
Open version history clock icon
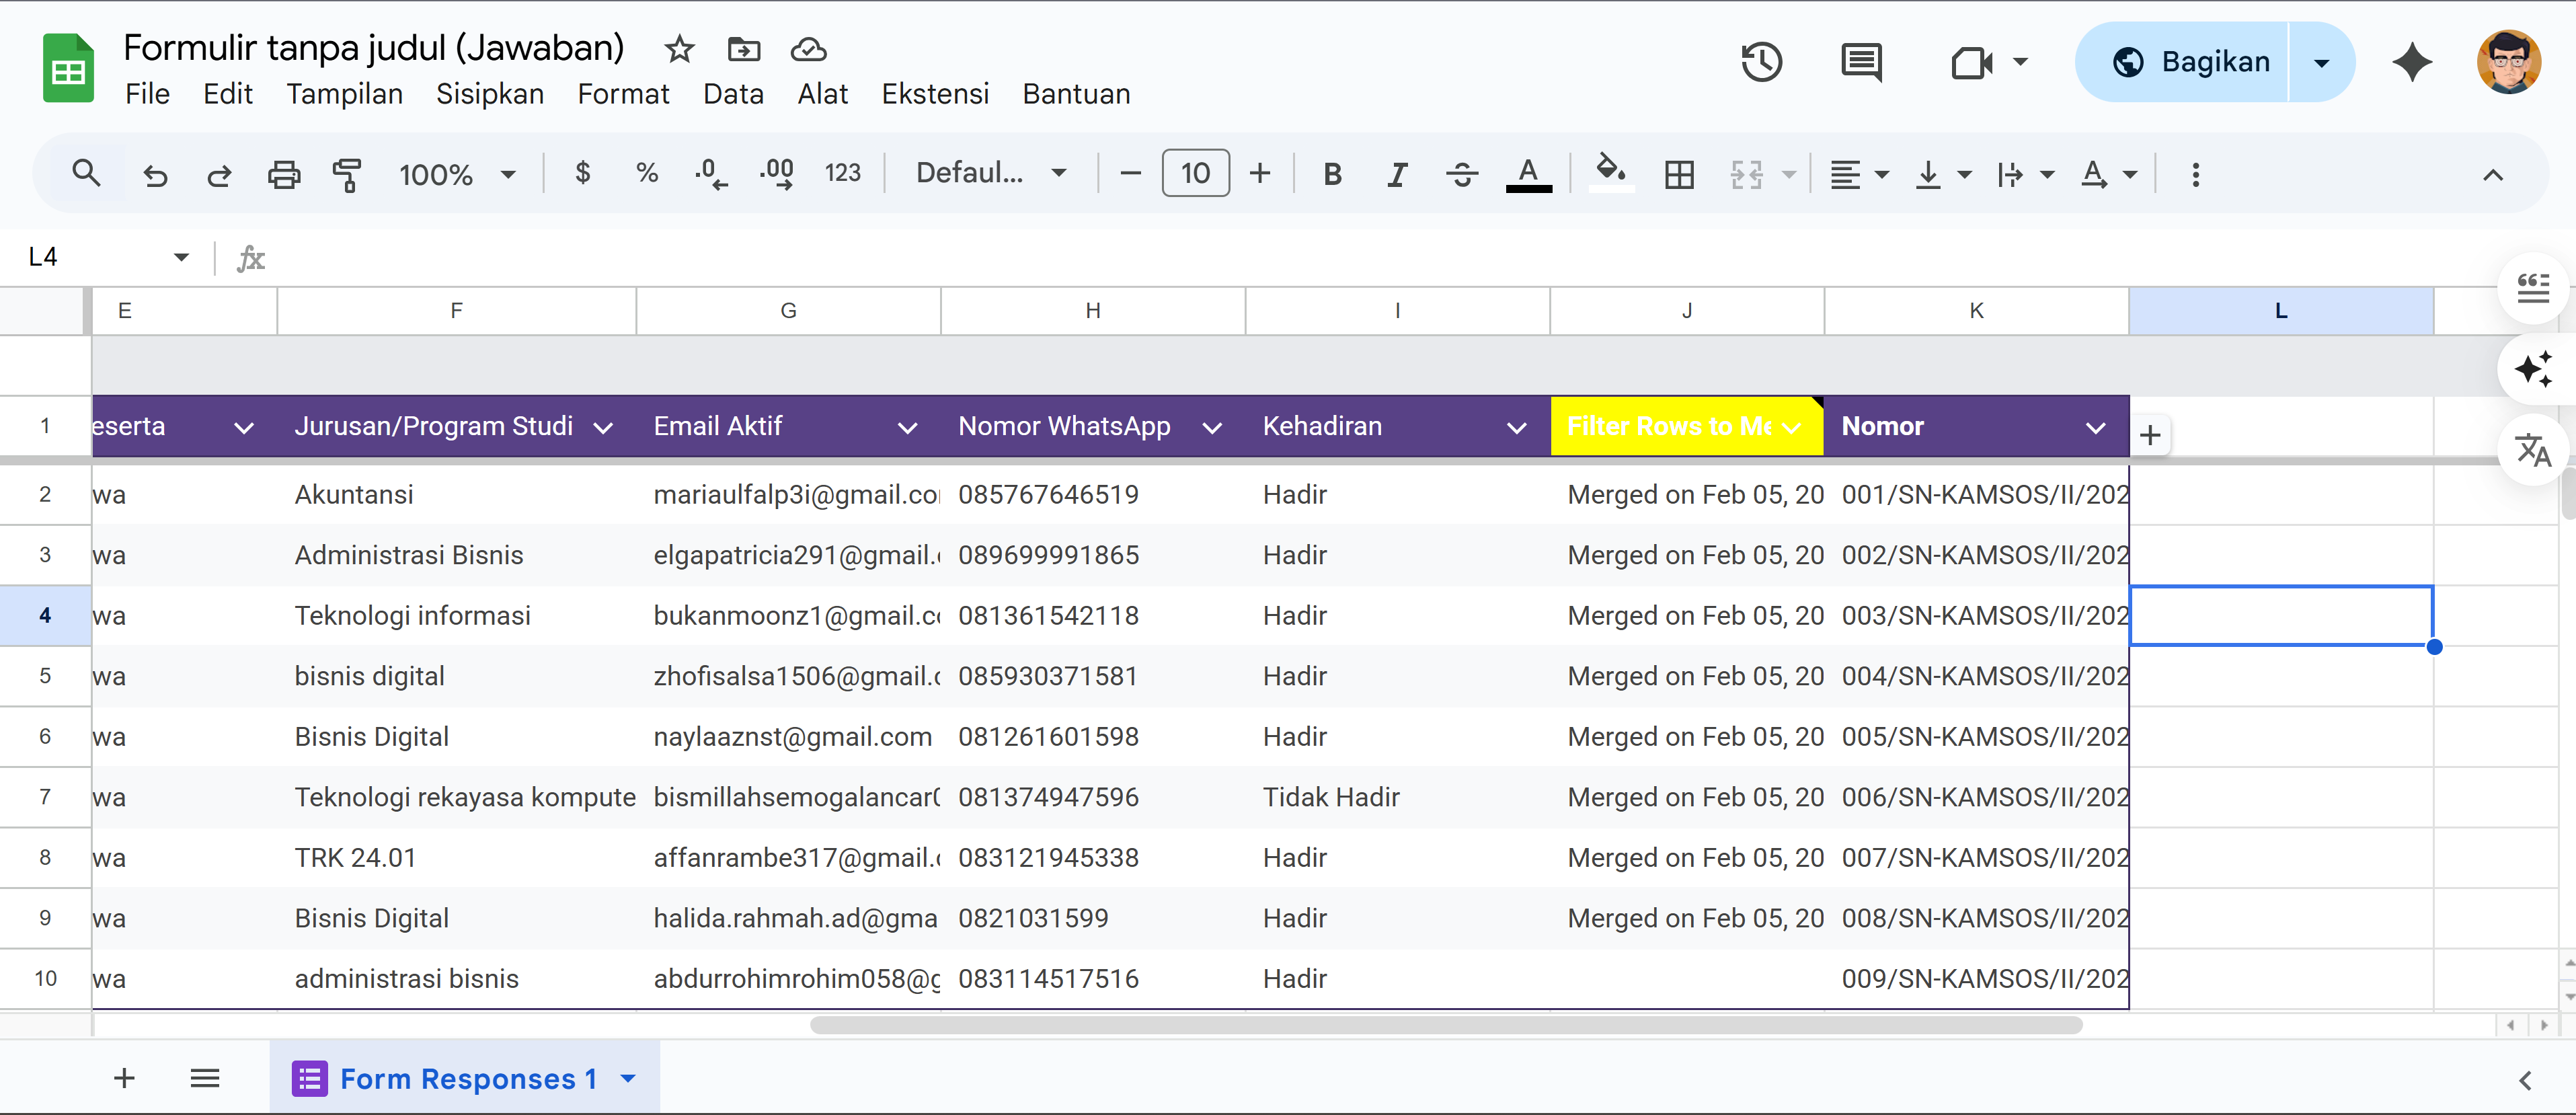pos(1761,62)
